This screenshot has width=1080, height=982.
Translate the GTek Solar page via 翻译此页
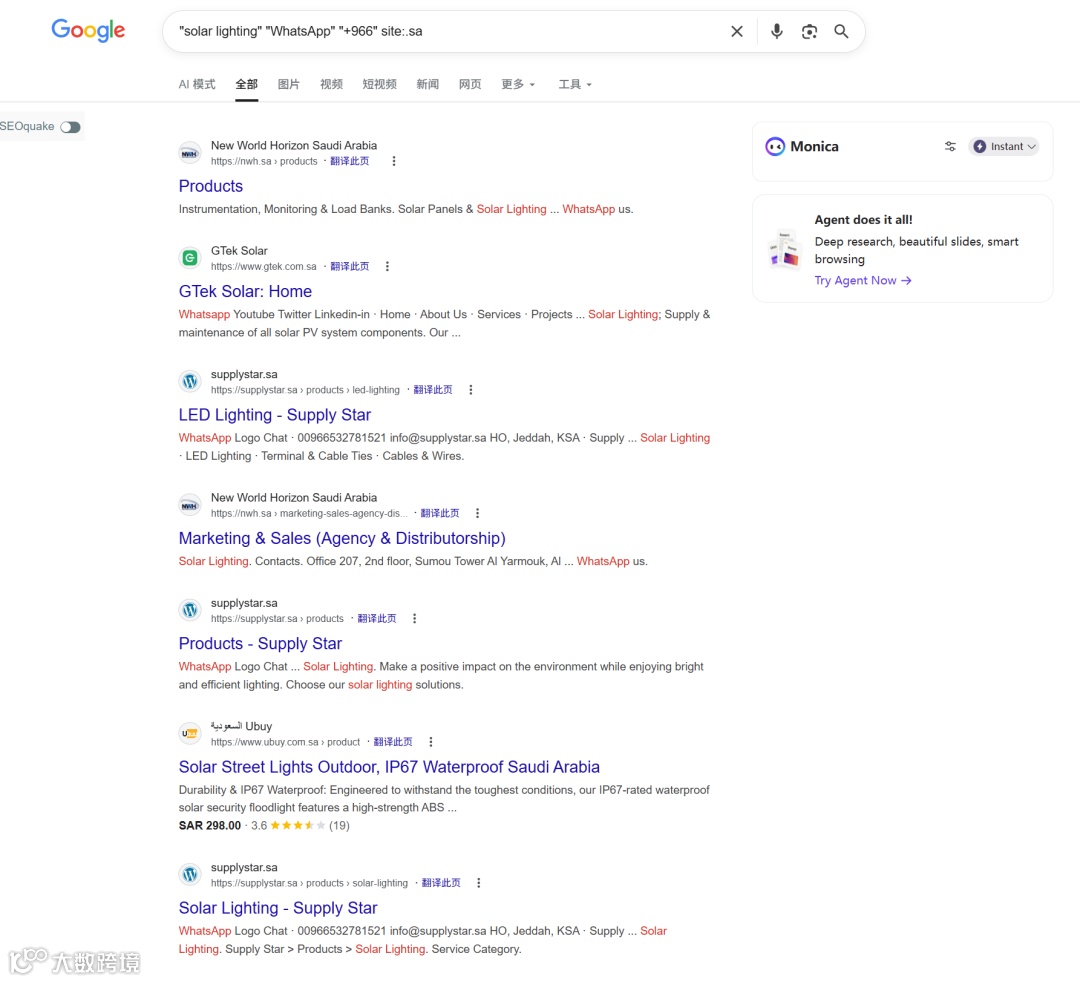350,267
